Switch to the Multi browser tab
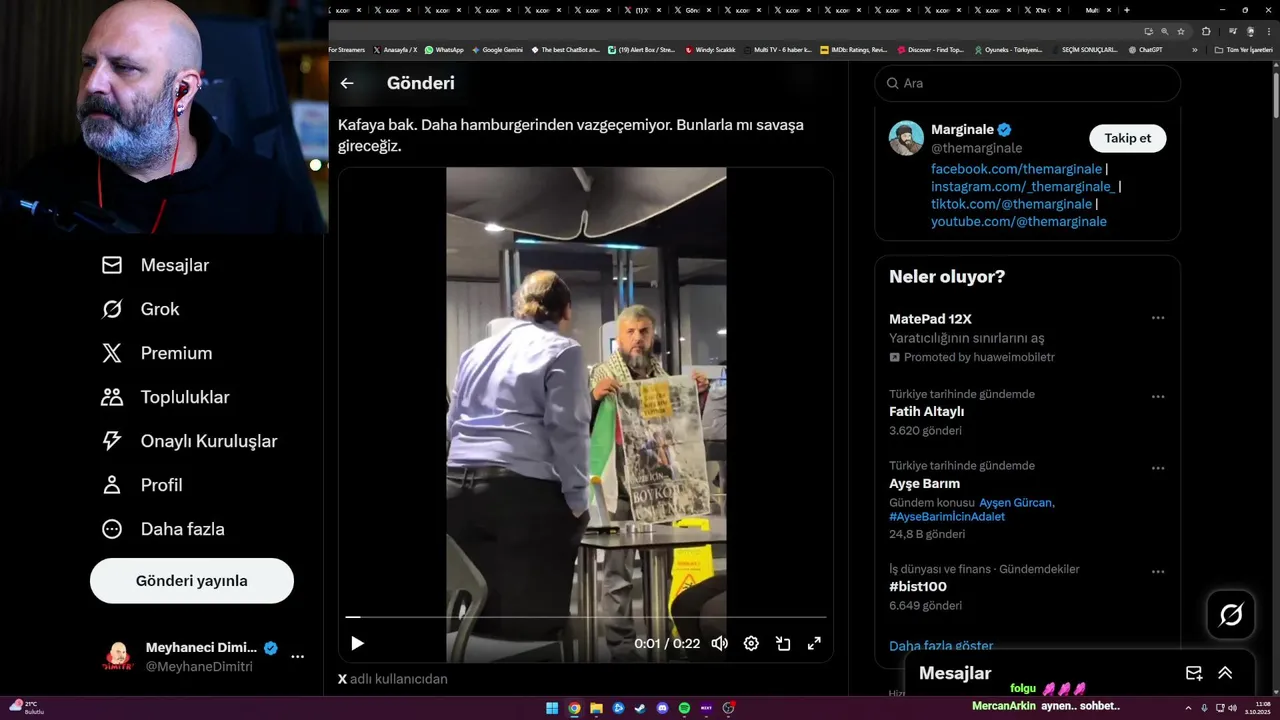The image size is (1280, 720). (1092, 10)
